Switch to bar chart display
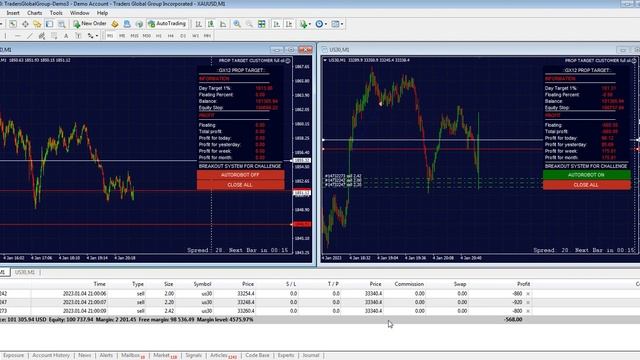 (x=198, y=24)
